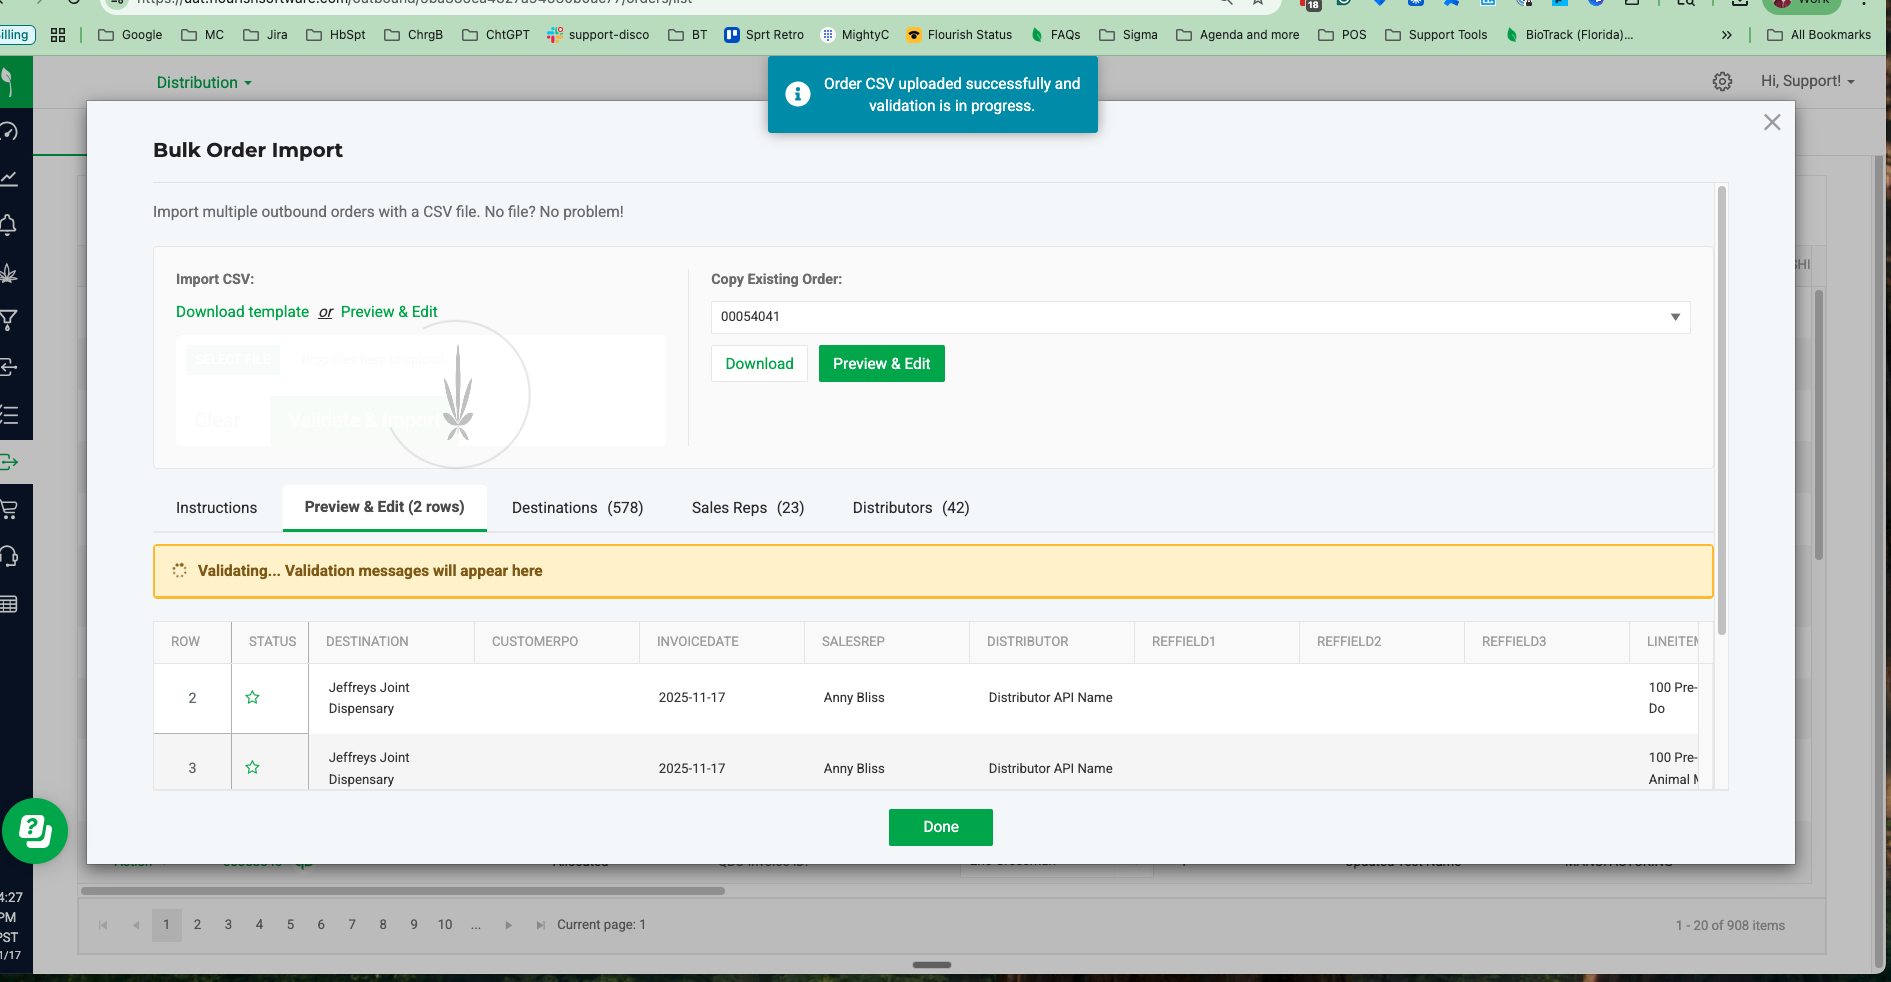Click the green Preview & Edit button
Screen dimensions: 1891x982
point(882,364)
